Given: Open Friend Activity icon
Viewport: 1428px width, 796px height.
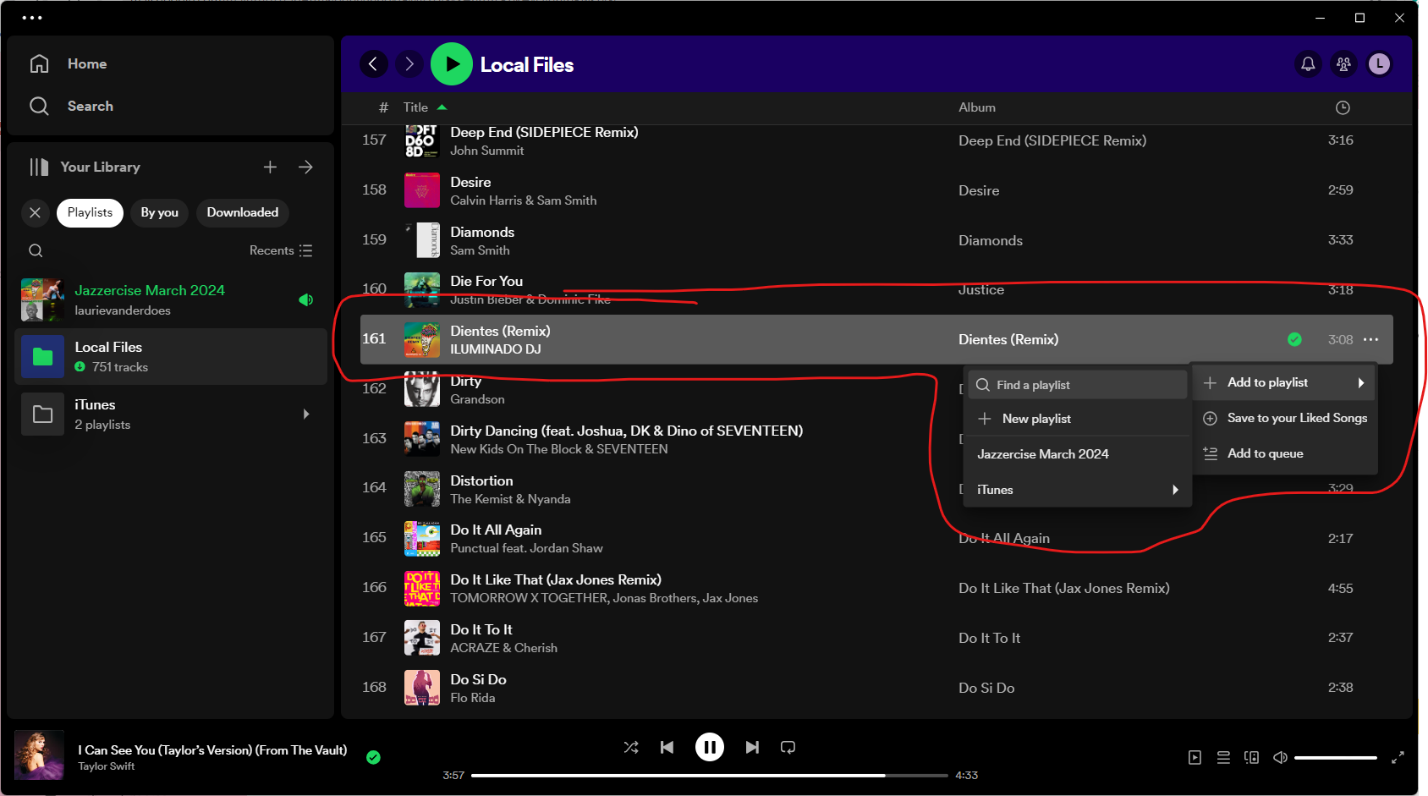Looking at the screenshot, I should click(1344, 64).
